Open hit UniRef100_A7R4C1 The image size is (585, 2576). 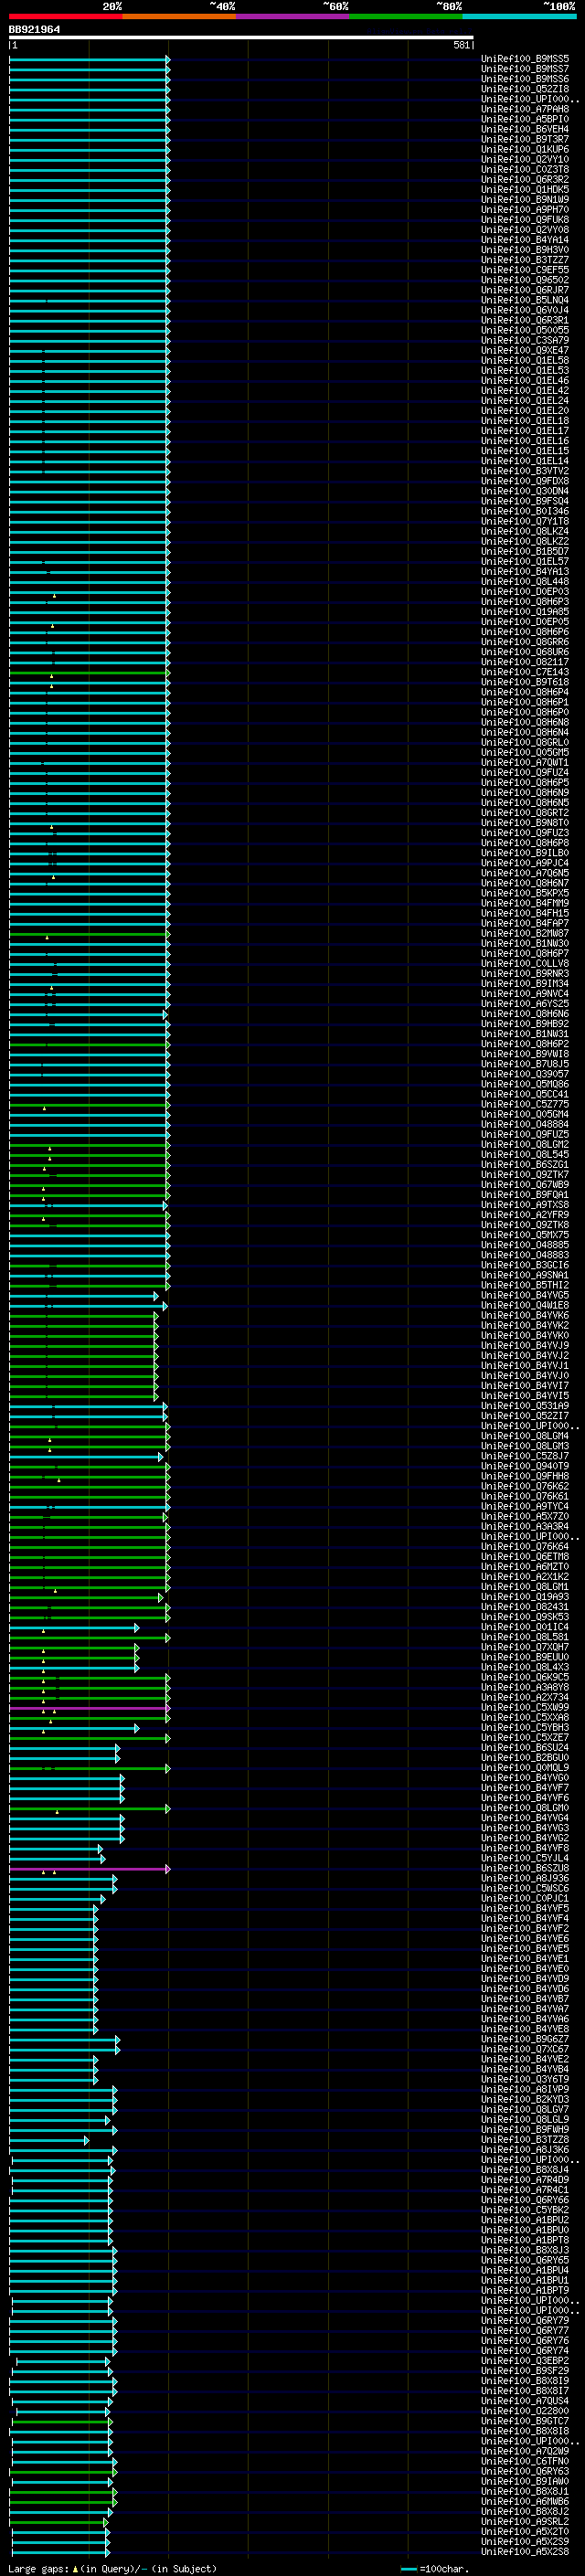pyautogui.click(x=525, y=2189)
